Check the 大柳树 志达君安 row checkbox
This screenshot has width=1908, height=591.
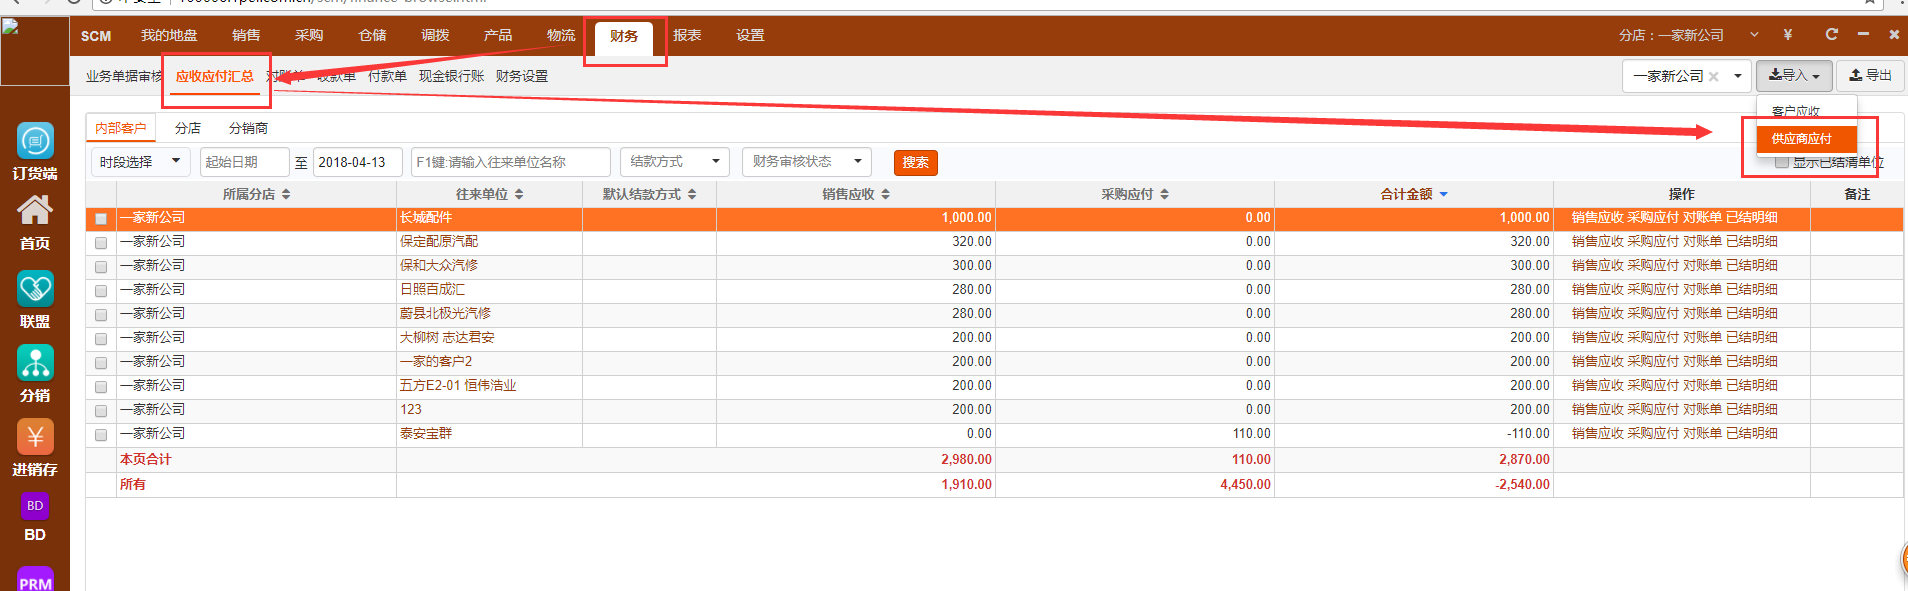101,338
